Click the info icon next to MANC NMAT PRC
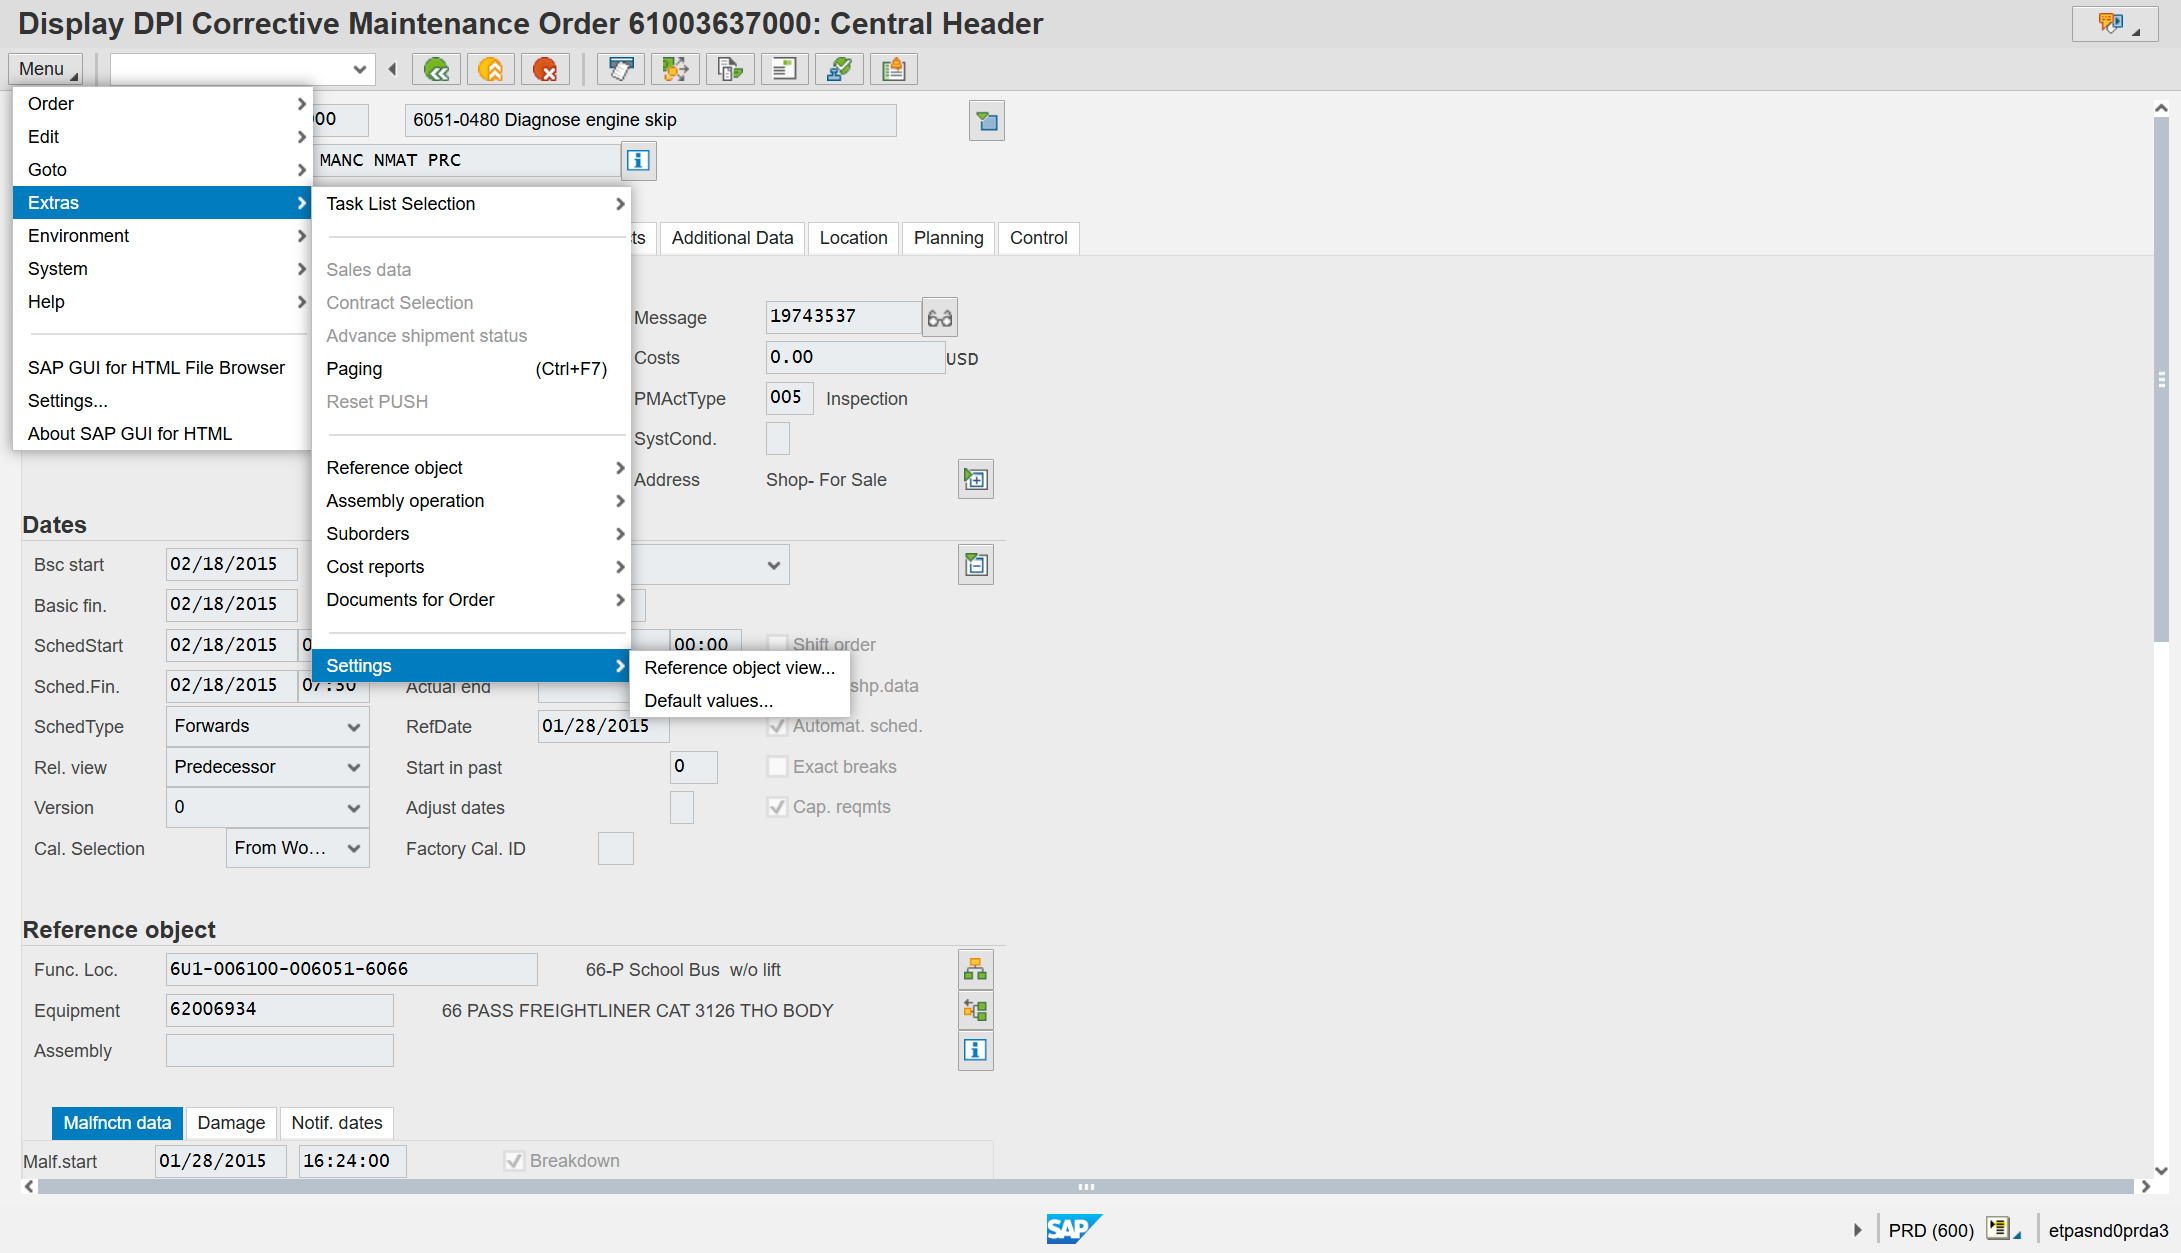The height and width of the screenshot is (1253, 2181). pyautogui.click(x=639, y=160)
